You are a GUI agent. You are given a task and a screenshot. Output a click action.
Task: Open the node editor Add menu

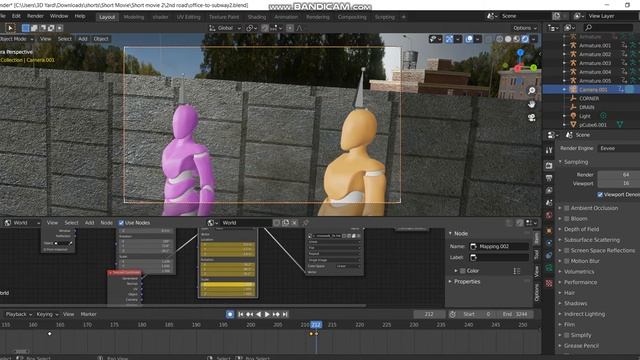click(89, 223)
